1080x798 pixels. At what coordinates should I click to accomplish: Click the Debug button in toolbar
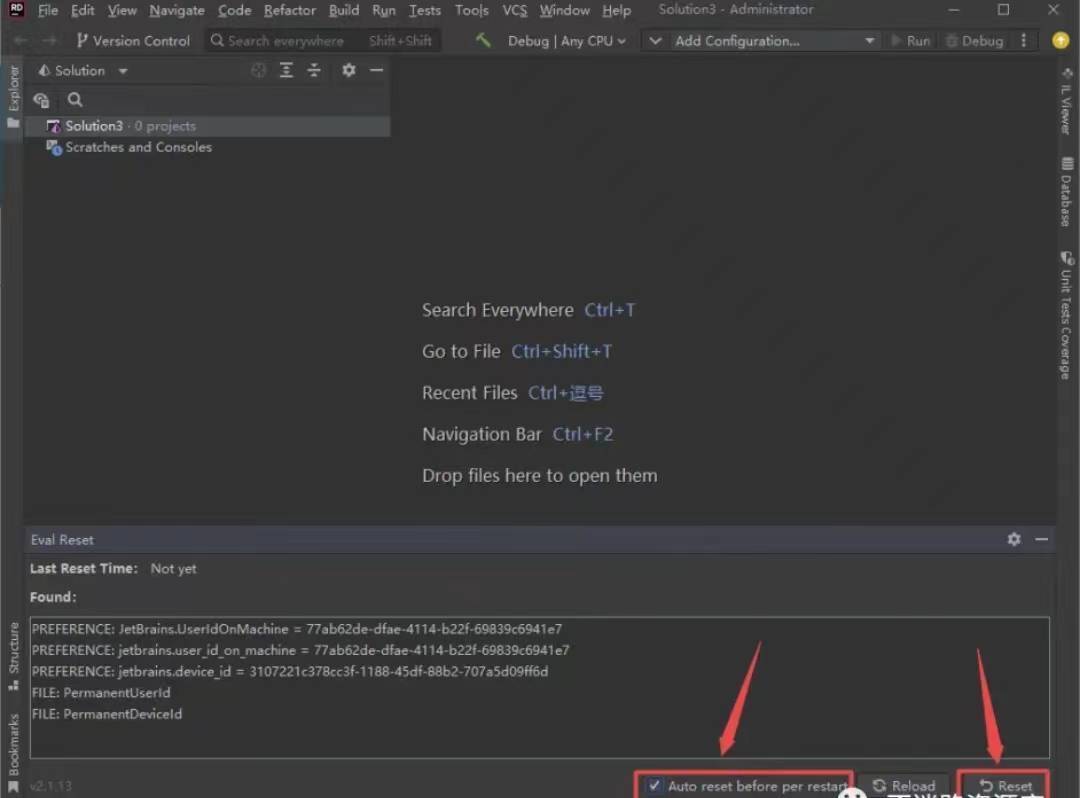pos(975,41)
